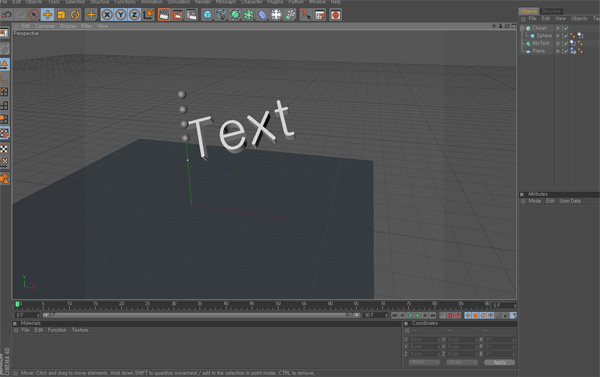Toggle autokeying button
Screen dimensions: 600x377
(450, 315)
